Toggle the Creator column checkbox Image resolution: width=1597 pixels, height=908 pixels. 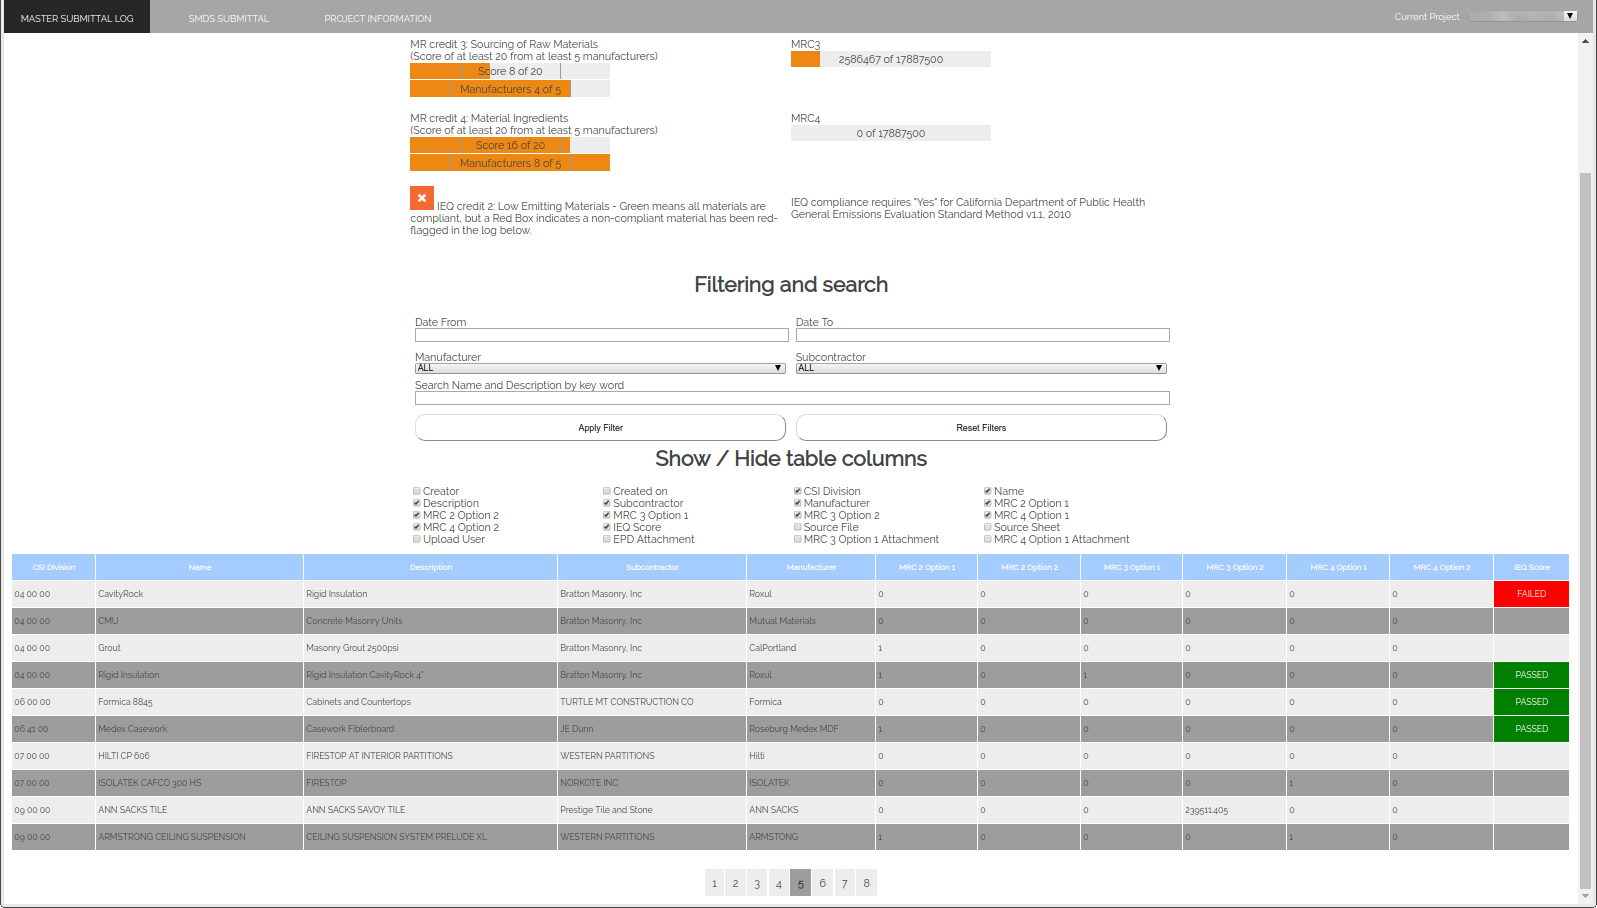tap(417, 491)
